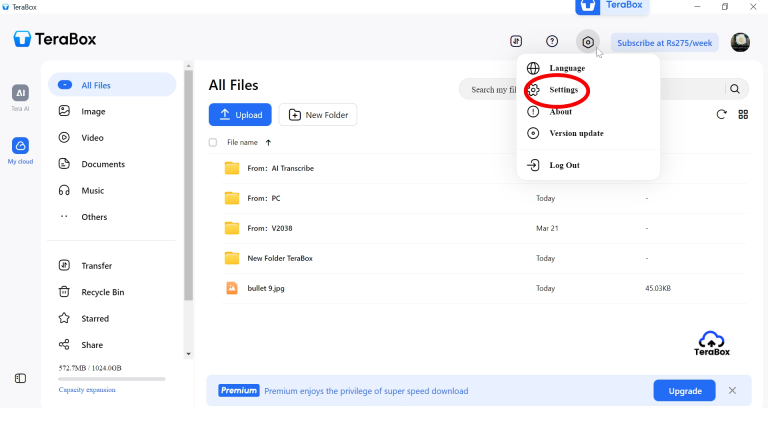Click sidebar scroll down arrow

pos(189,354)
